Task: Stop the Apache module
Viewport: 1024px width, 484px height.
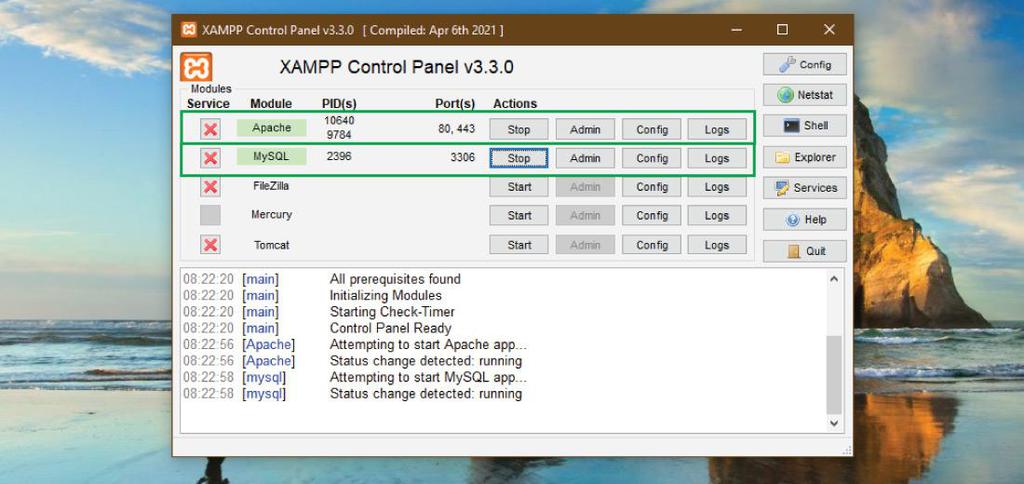Action: click(519, 129)
